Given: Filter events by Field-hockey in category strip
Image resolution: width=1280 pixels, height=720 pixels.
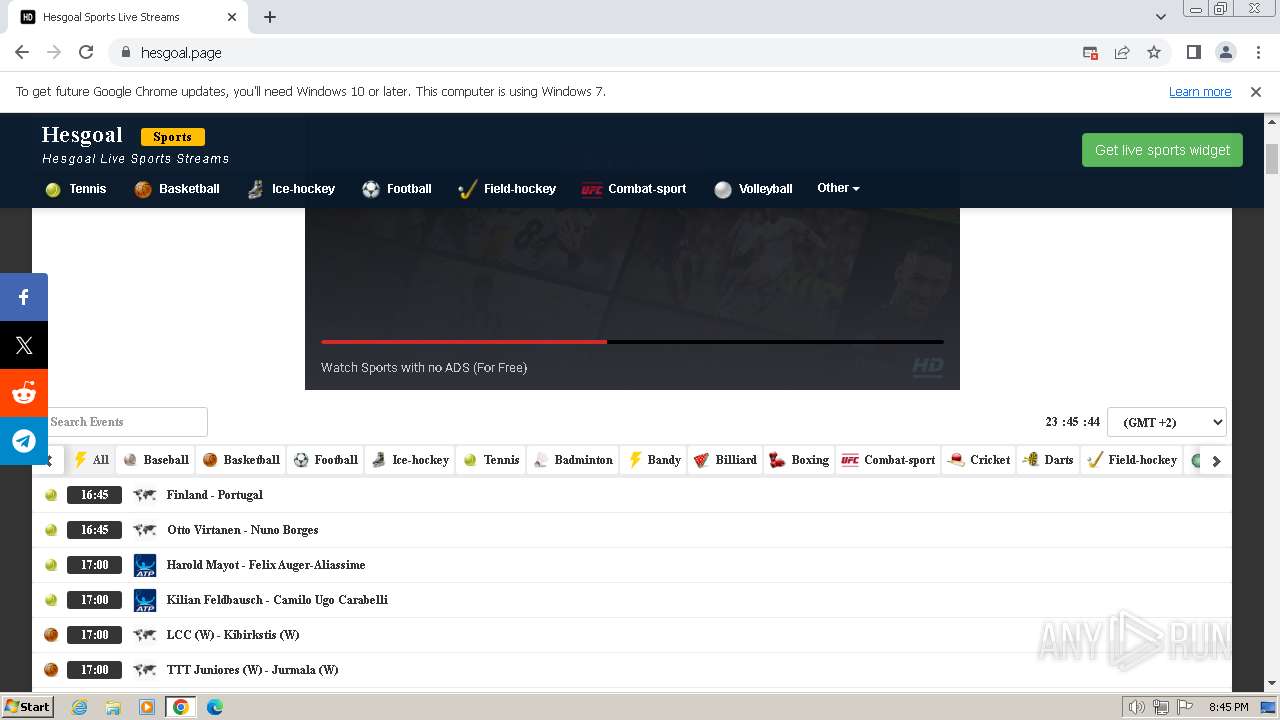Looking at the screenshot, I should pos(1131,460).
